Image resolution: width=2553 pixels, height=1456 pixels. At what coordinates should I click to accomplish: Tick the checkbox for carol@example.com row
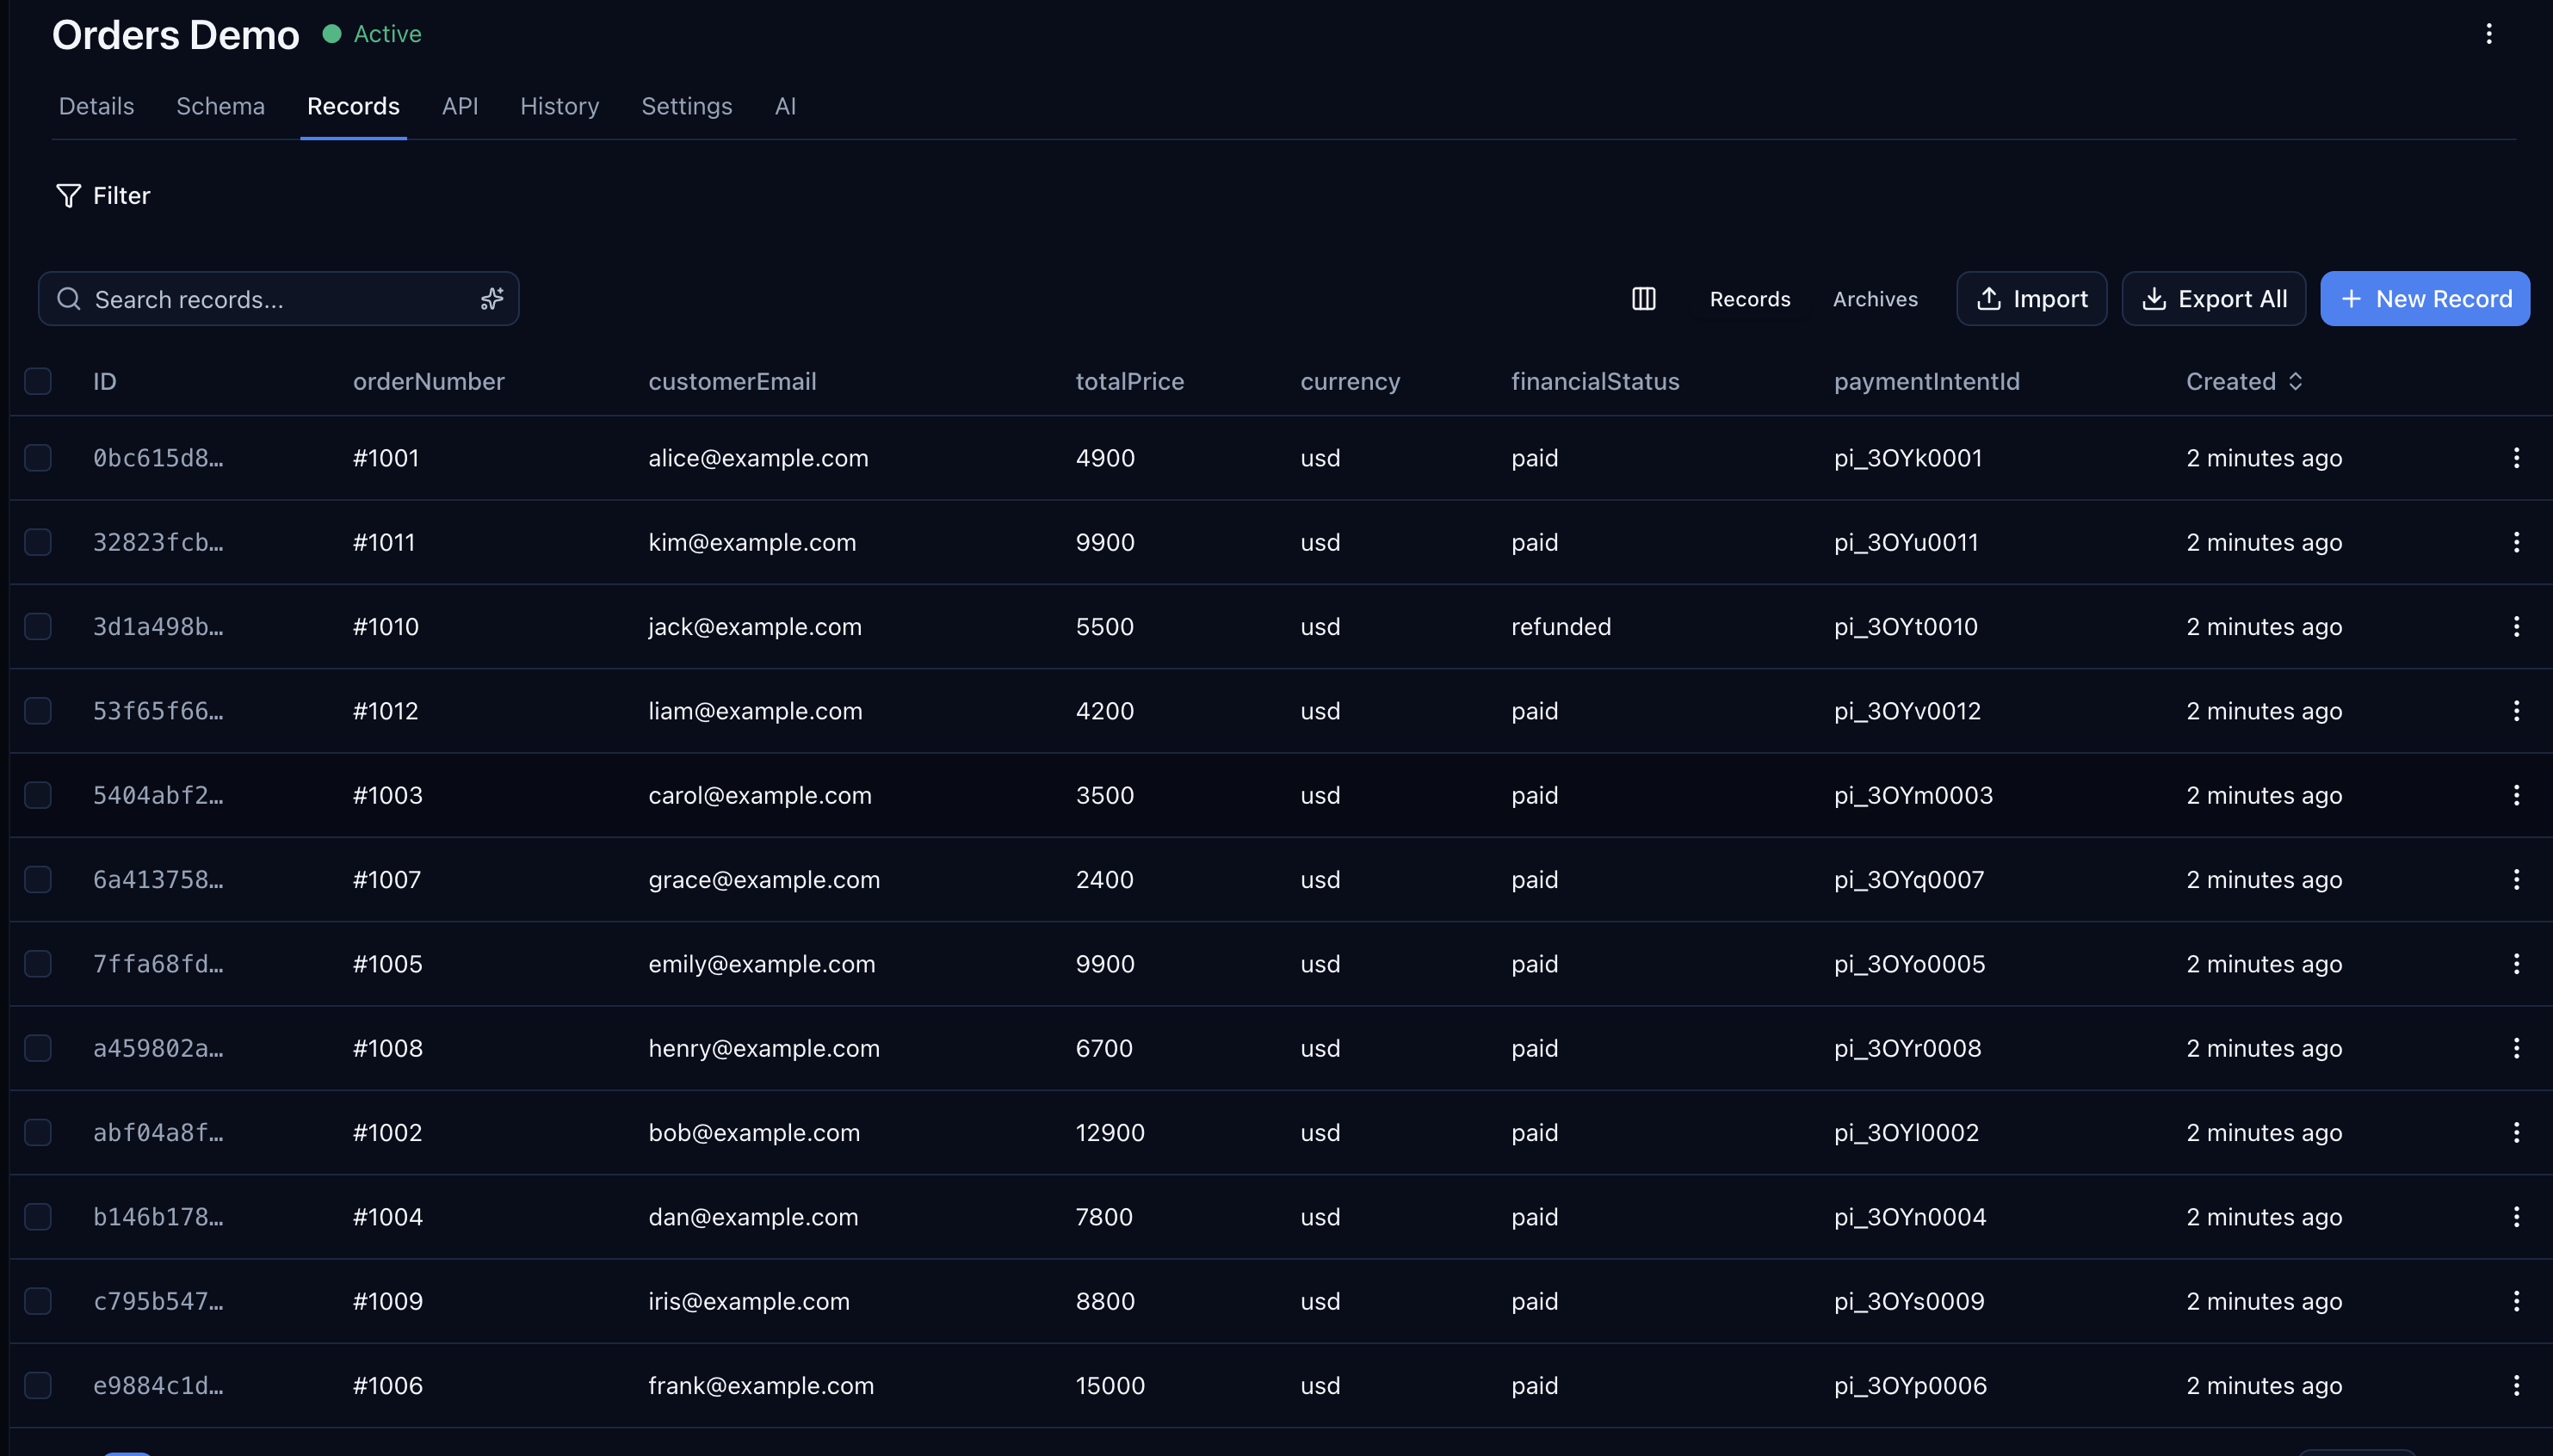(38, 795)
